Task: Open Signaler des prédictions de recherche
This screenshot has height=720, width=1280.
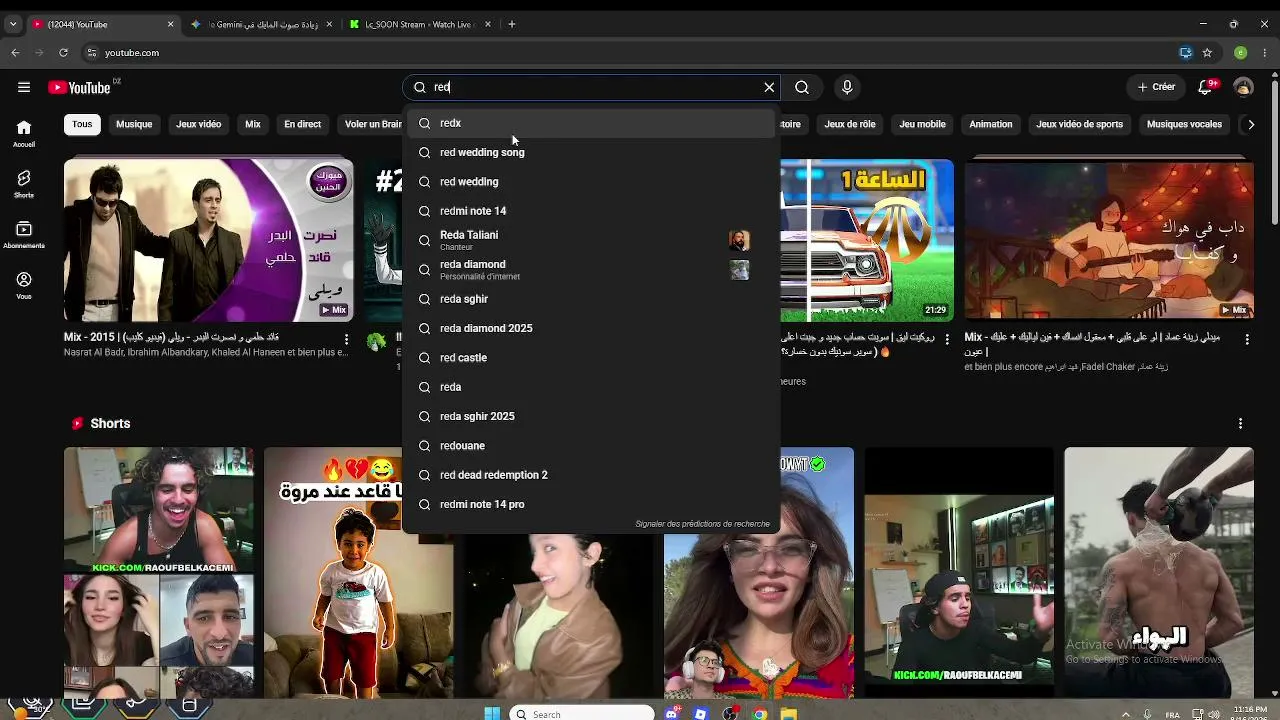Action: click(x=702, y=524)
